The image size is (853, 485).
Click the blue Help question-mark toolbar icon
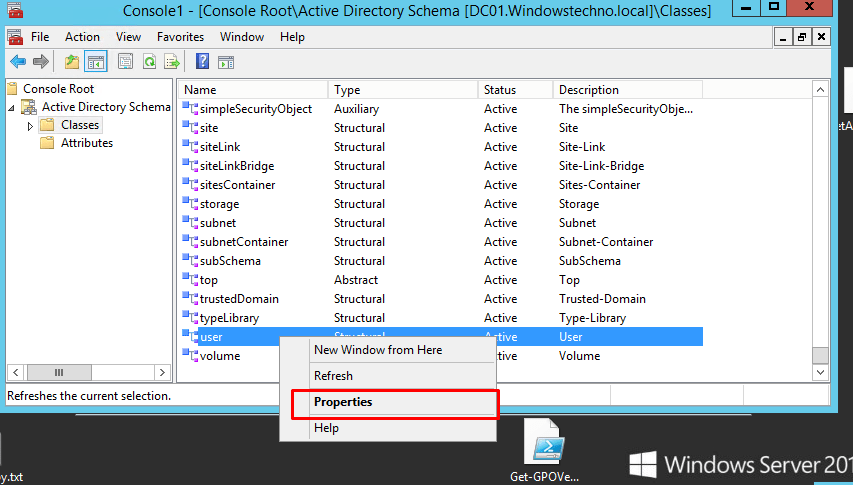pyautogui.click(x=202, y=61)
